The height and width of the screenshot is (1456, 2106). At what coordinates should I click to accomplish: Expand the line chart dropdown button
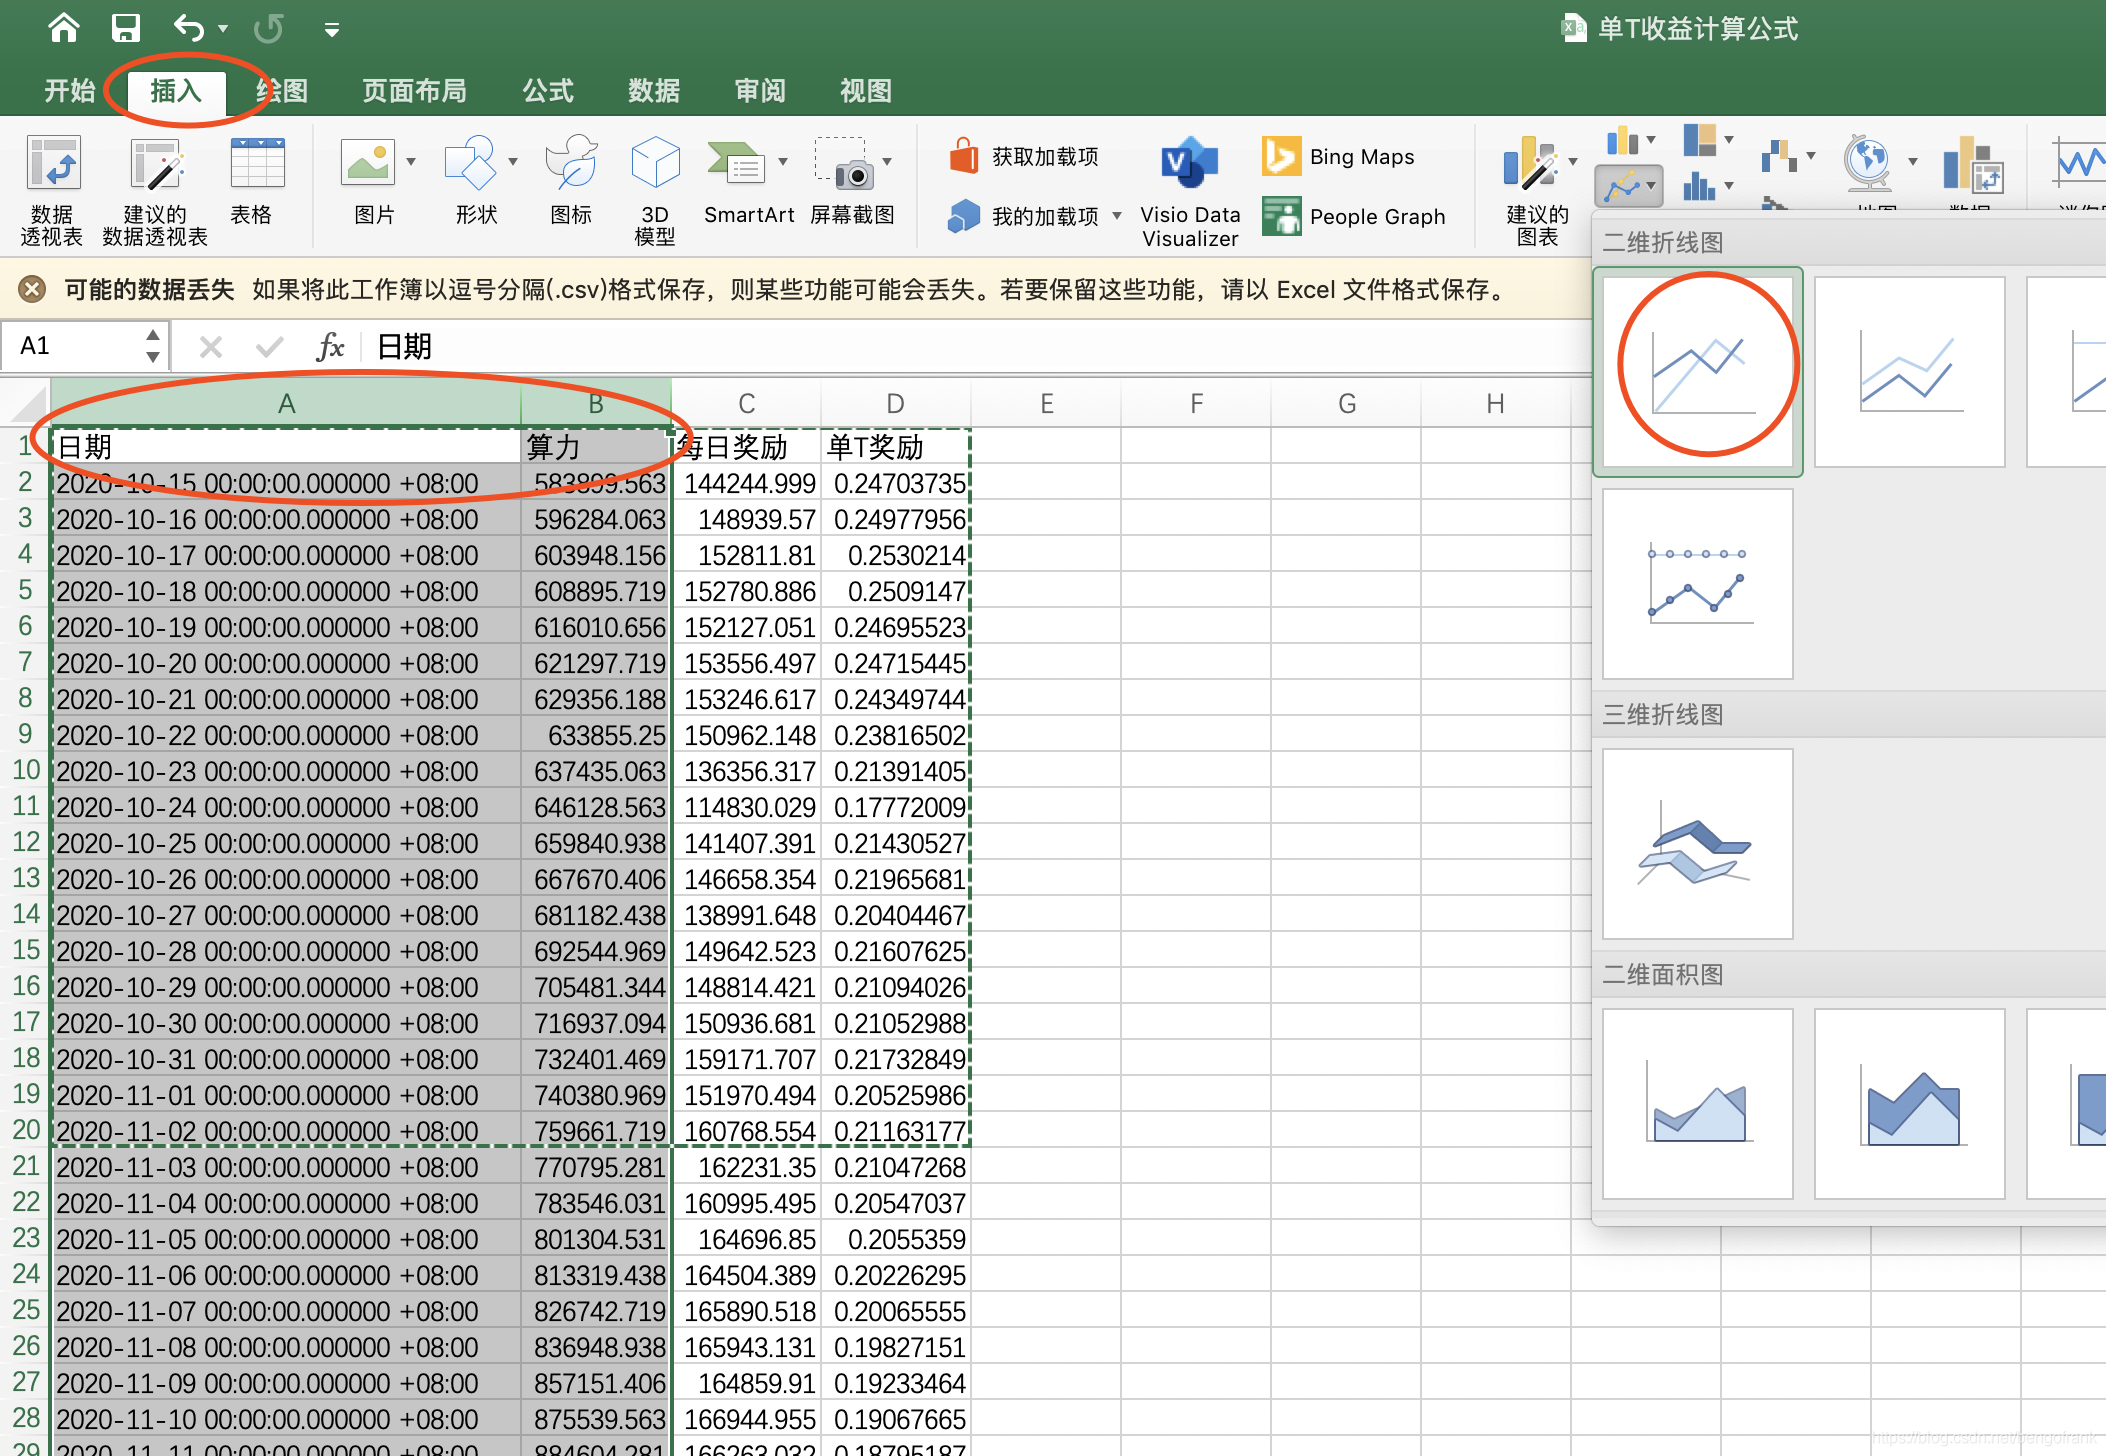click(x=1650, y=186)
